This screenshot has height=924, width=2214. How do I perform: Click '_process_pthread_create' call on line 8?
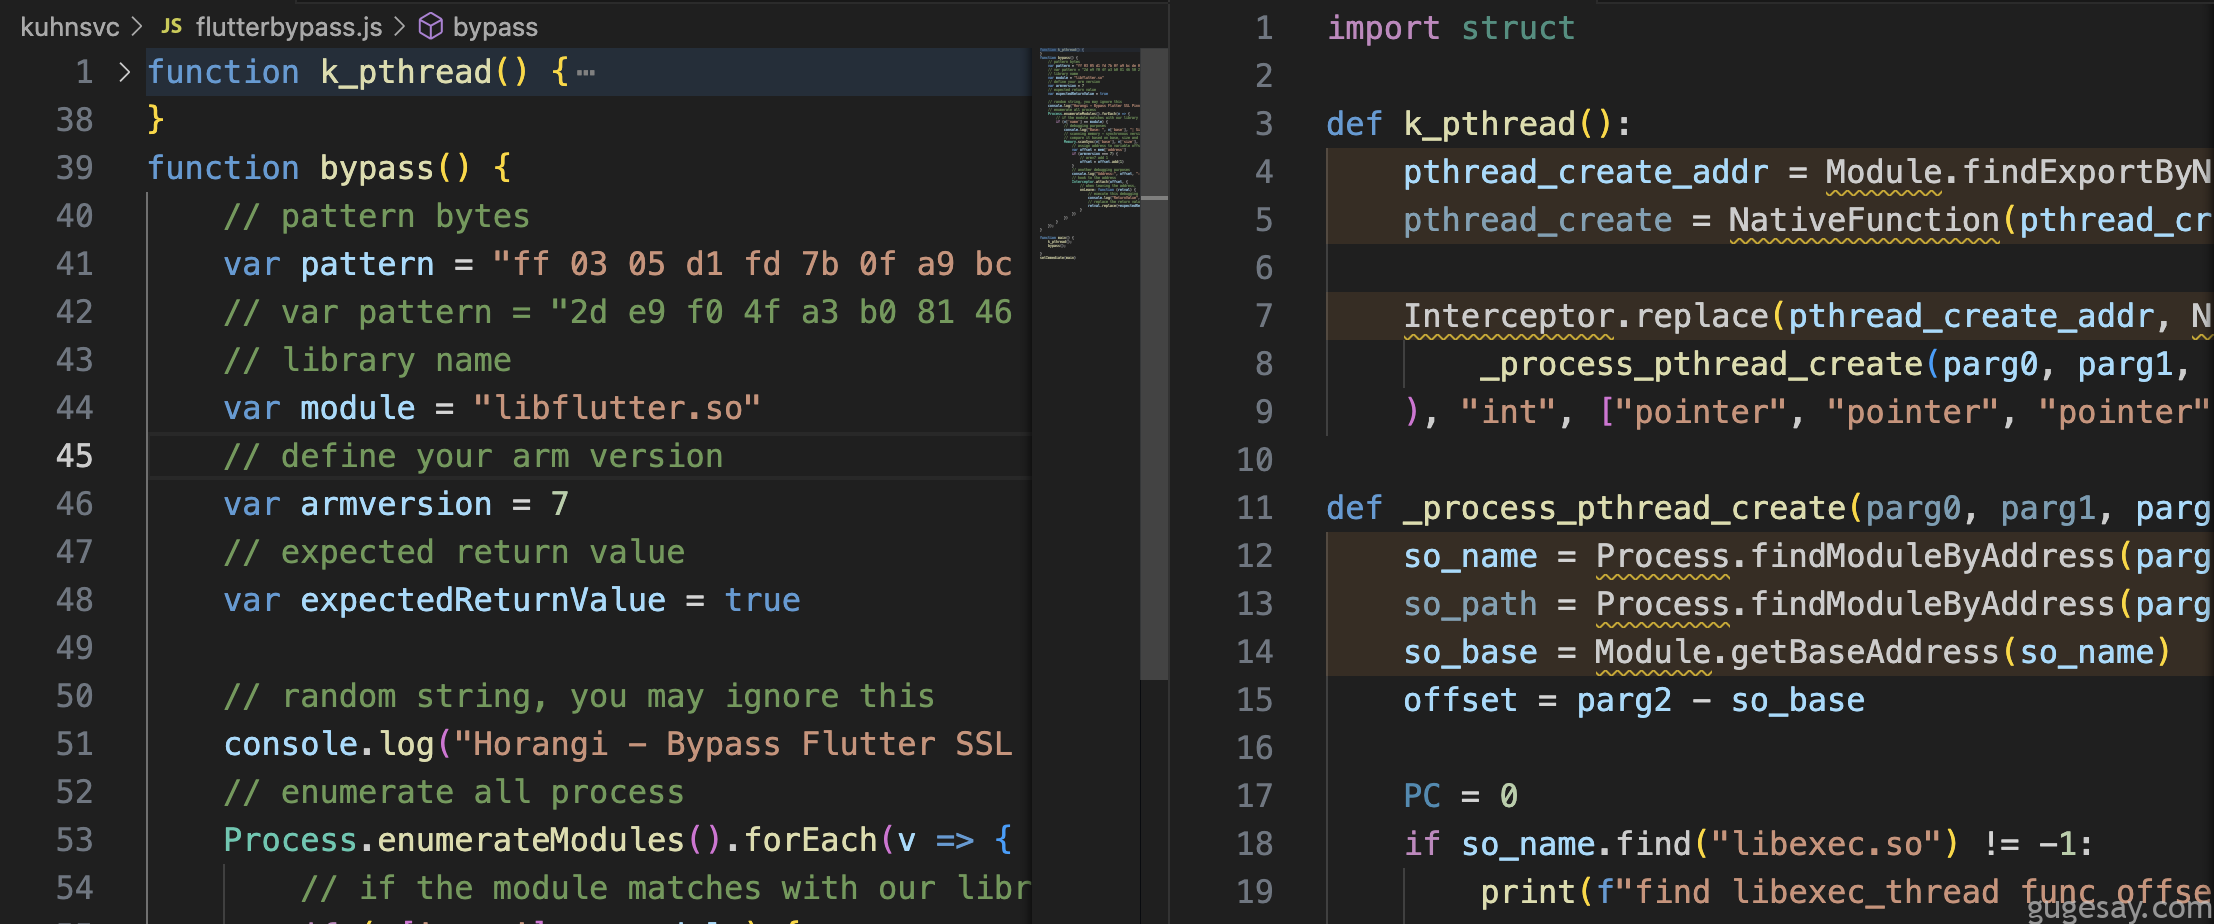coord(1702,364)
